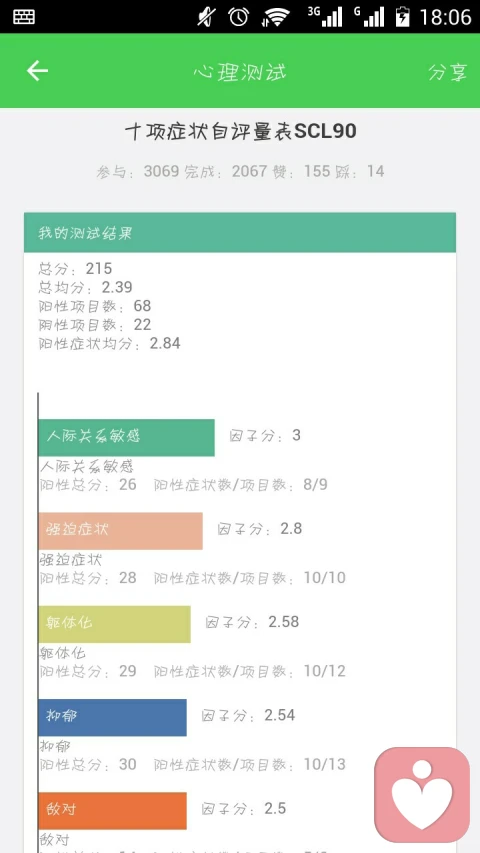The height and width of the screenshot is (853, 480).
Task: Open the keyboard icon in status bar
Action: [x=24, y=16]
